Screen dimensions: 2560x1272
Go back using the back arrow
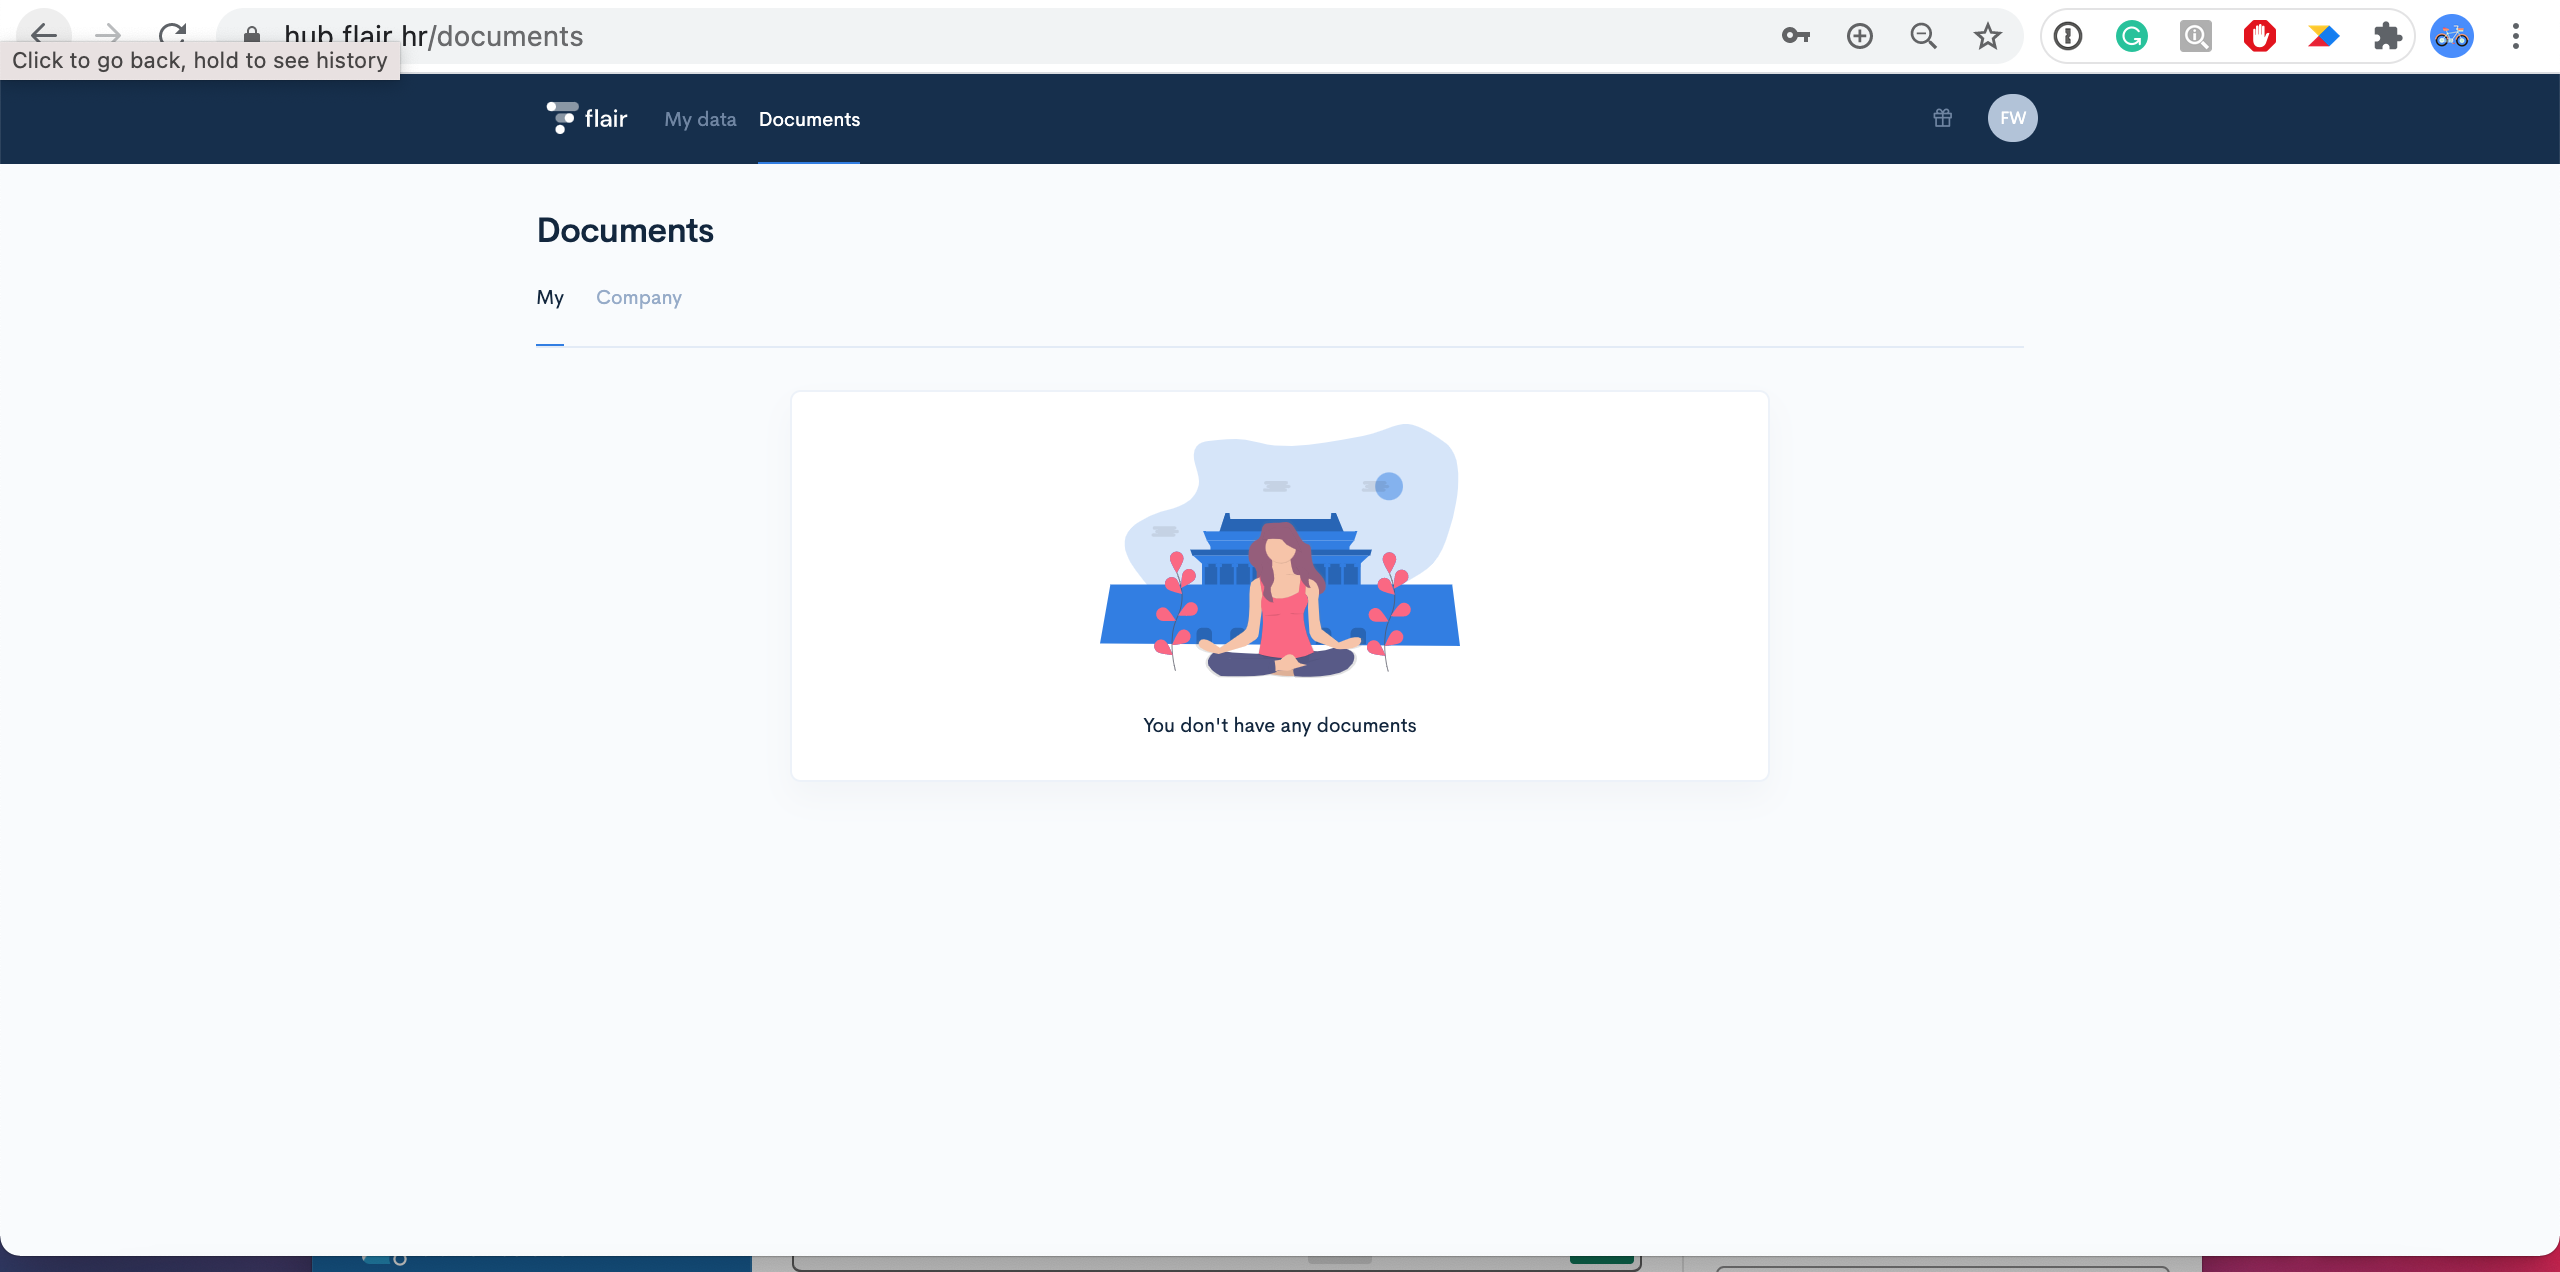[45, 36]
